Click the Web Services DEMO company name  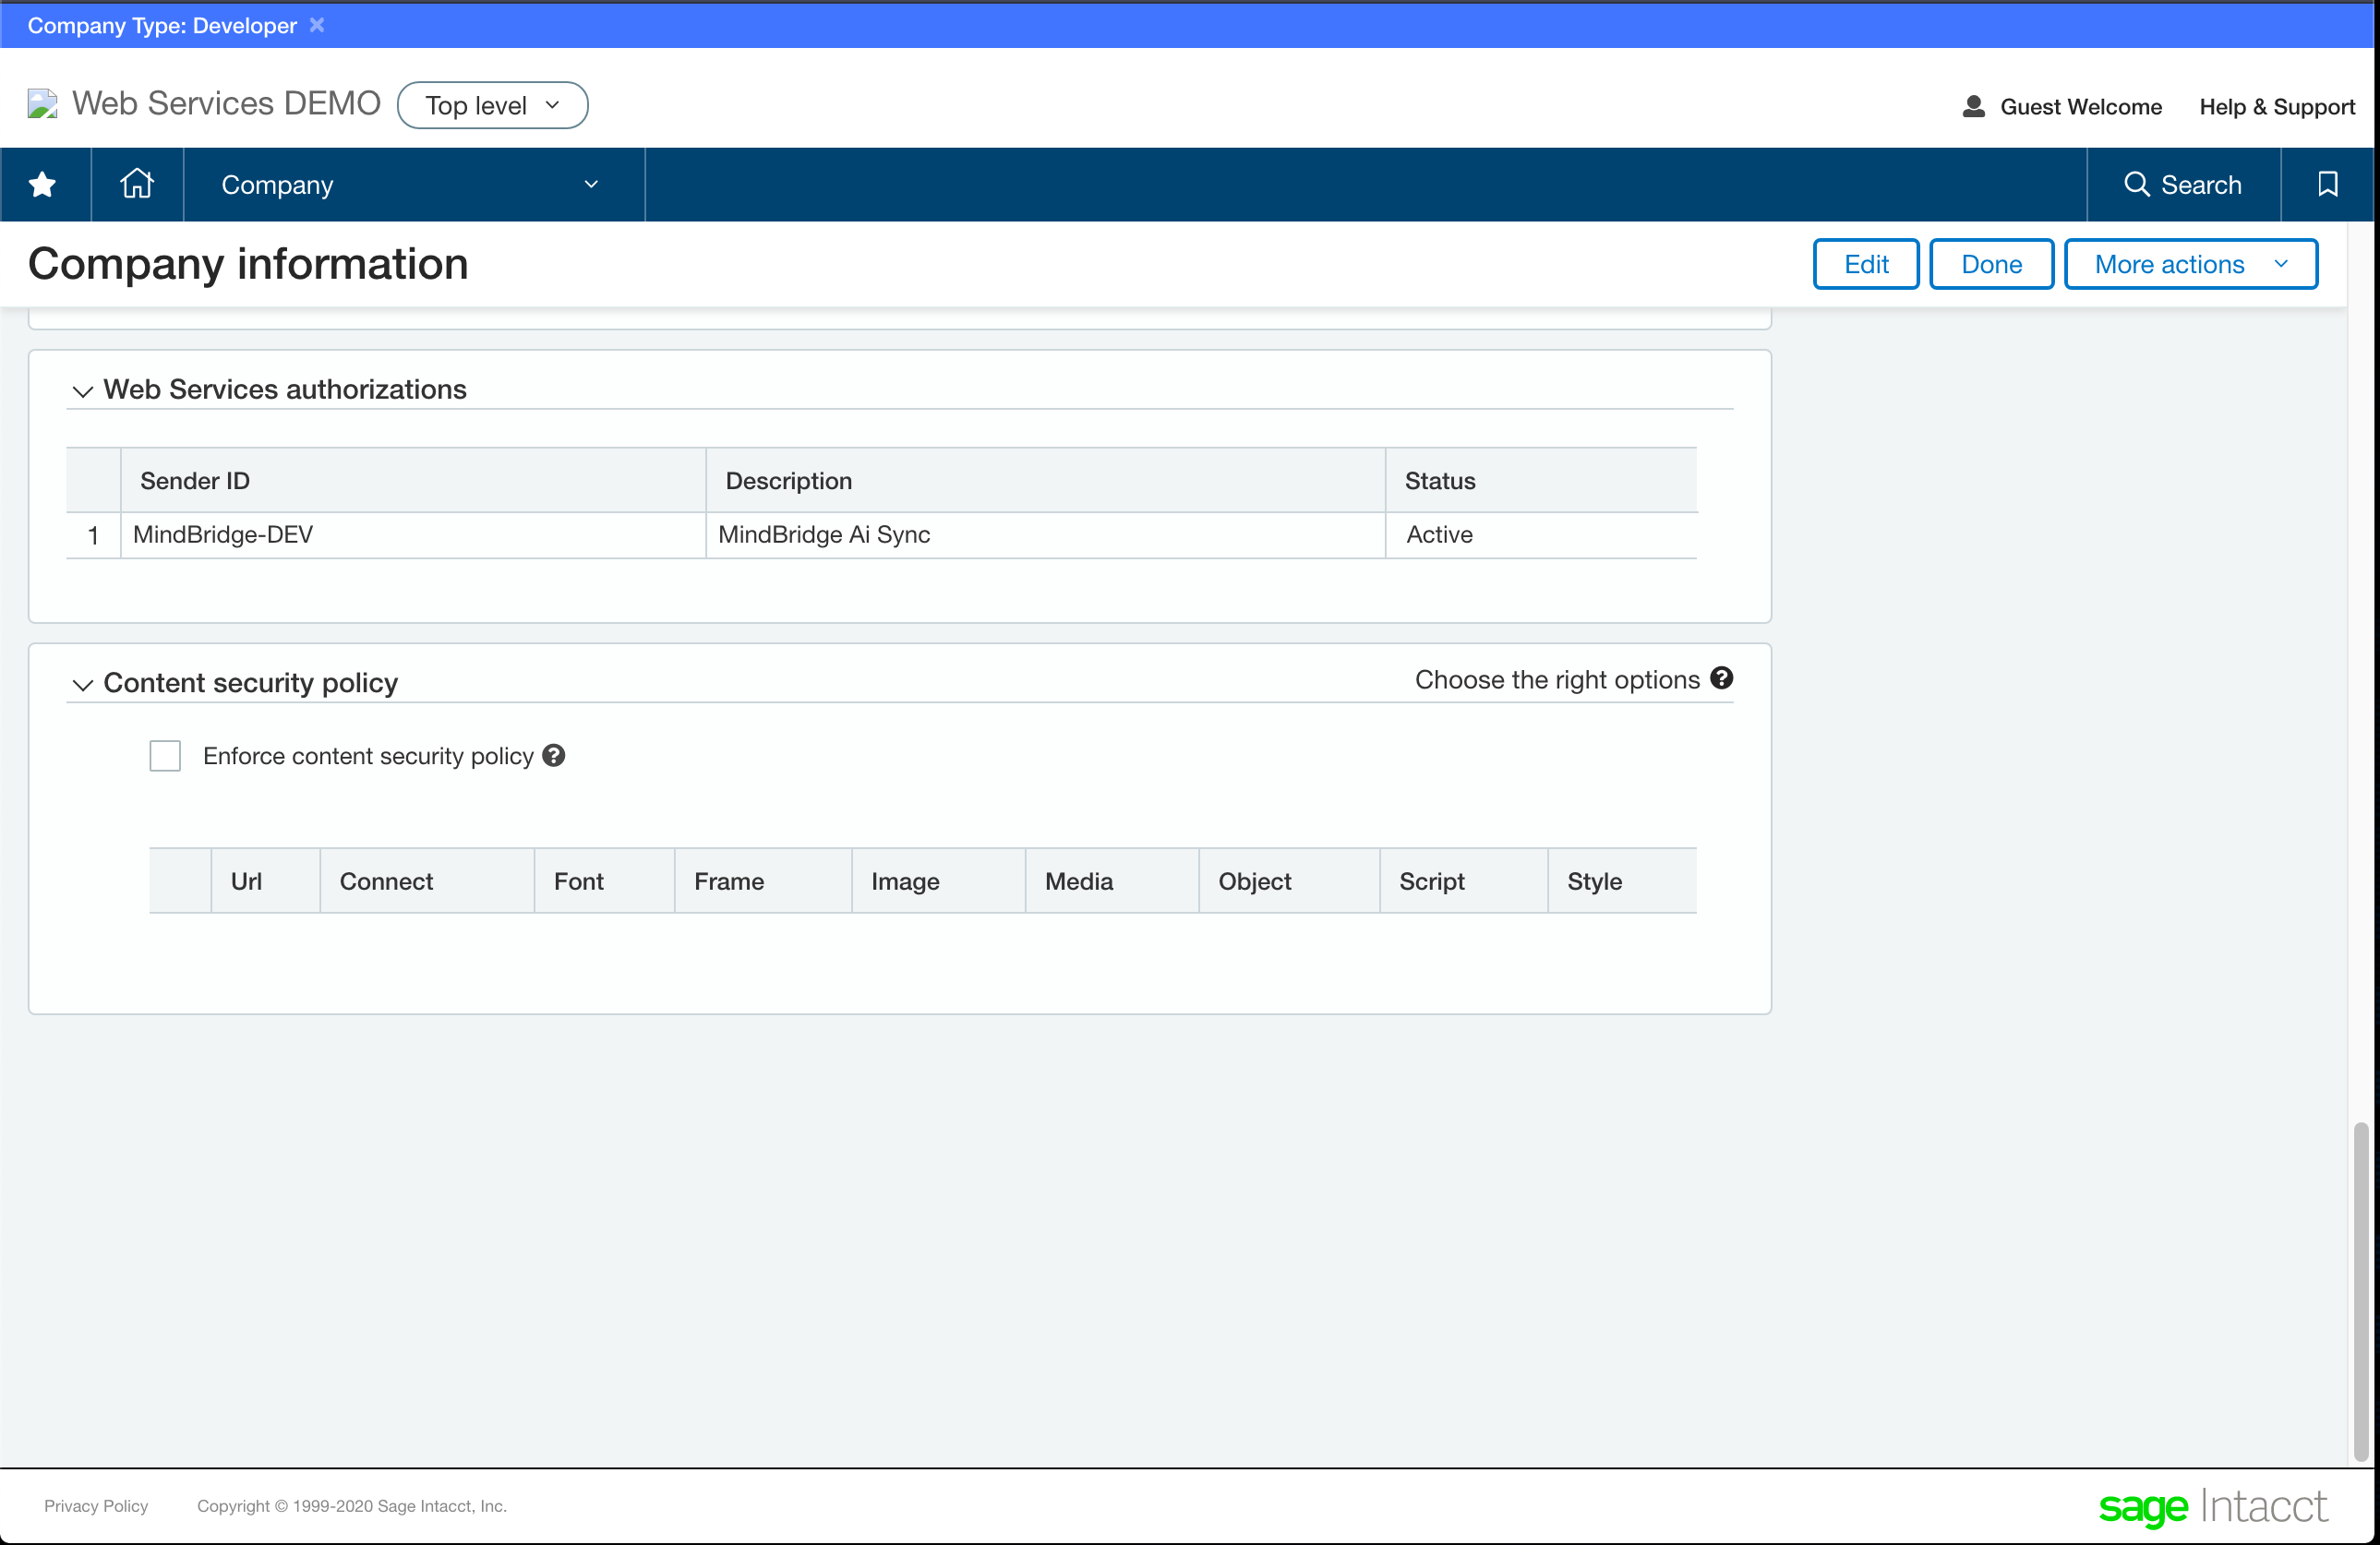(226, 103)
